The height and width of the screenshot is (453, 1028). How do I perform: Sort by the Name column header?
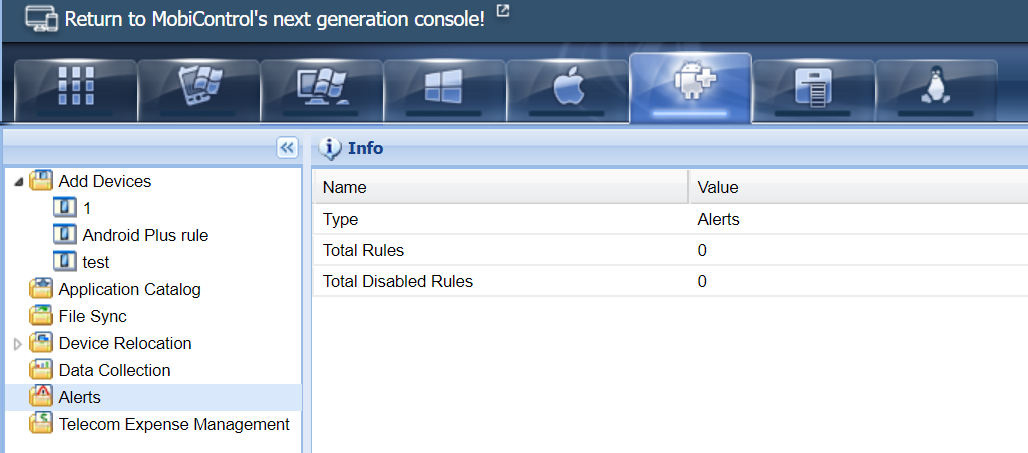tap(345, 187)
